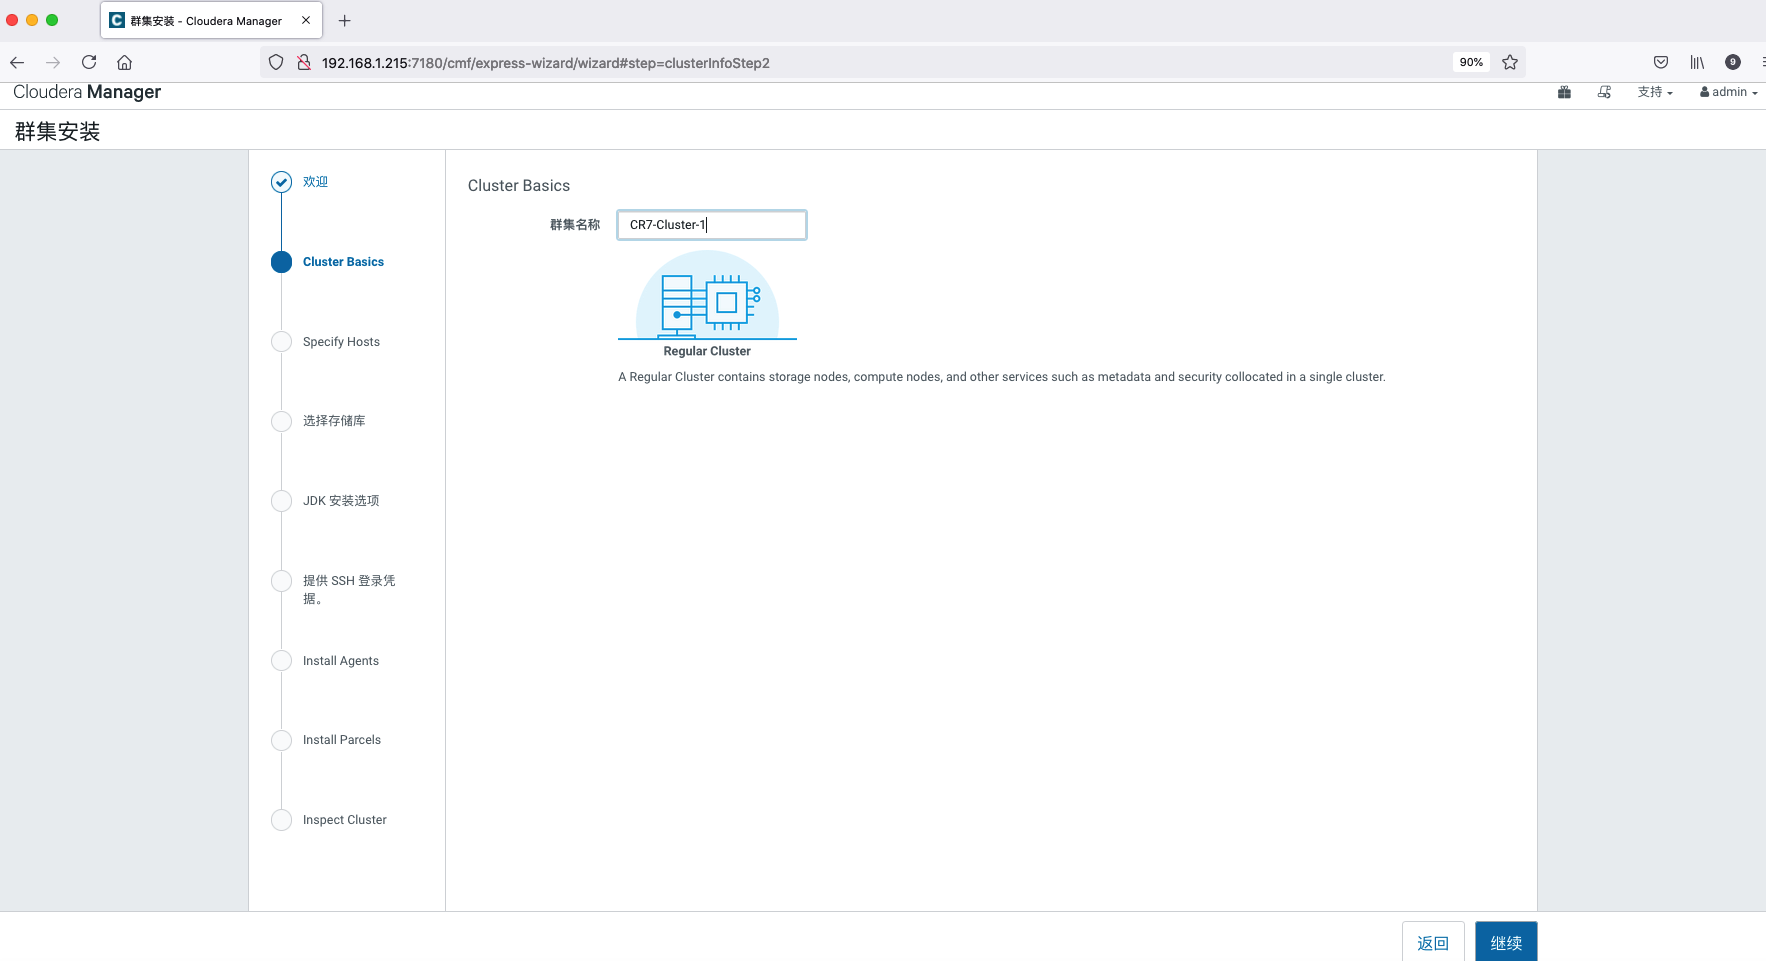1766x961 pixels.
Task: Select the 选择存储库 step
Action: [x=334, y=421]
